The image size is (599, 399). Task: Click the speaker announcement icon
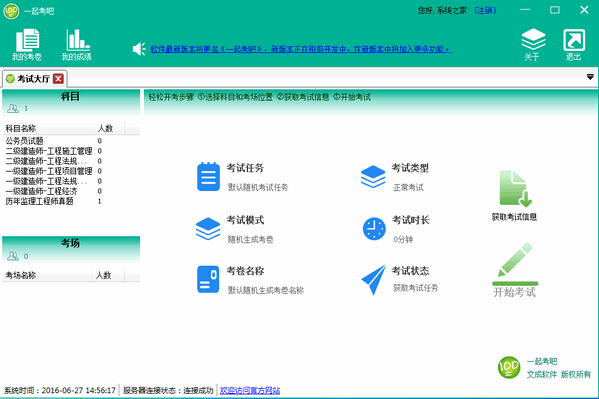139,49
